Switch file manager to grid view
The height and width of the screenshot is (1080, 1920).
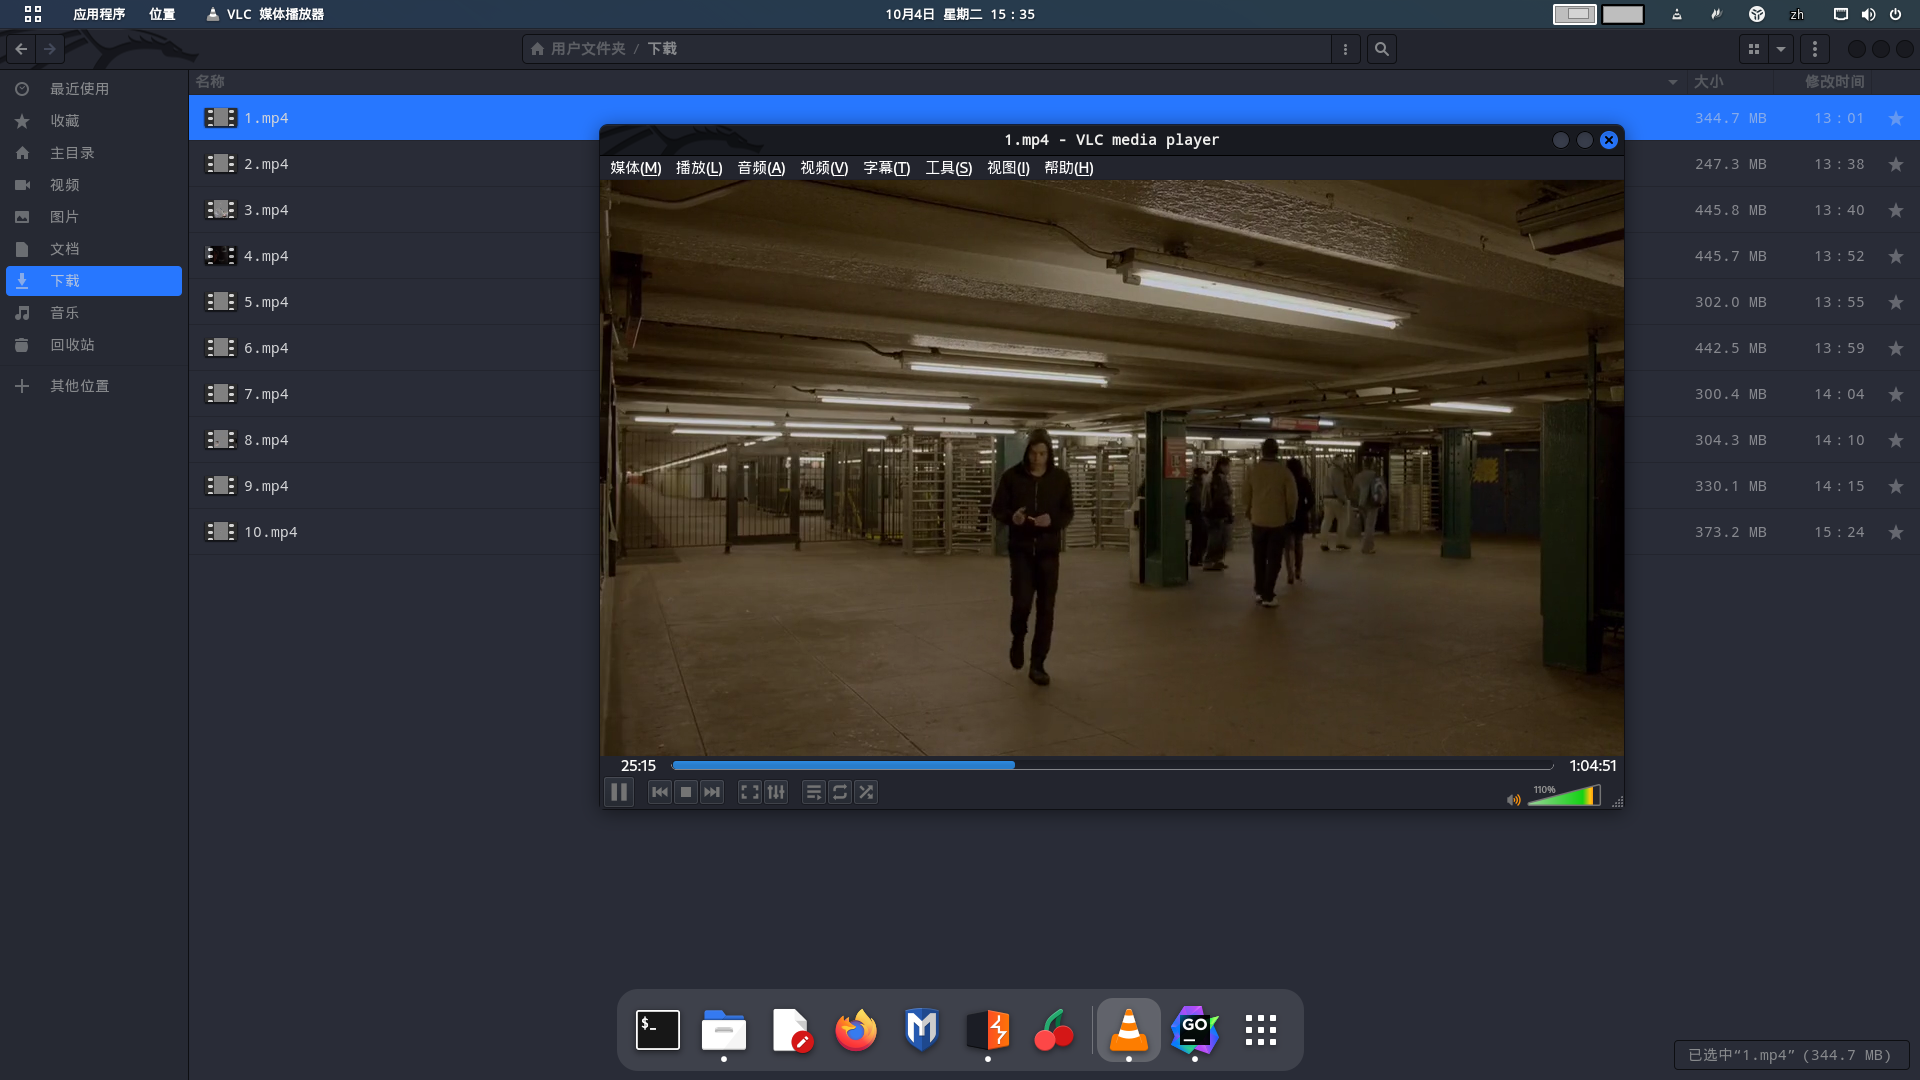click(1754, 49)
